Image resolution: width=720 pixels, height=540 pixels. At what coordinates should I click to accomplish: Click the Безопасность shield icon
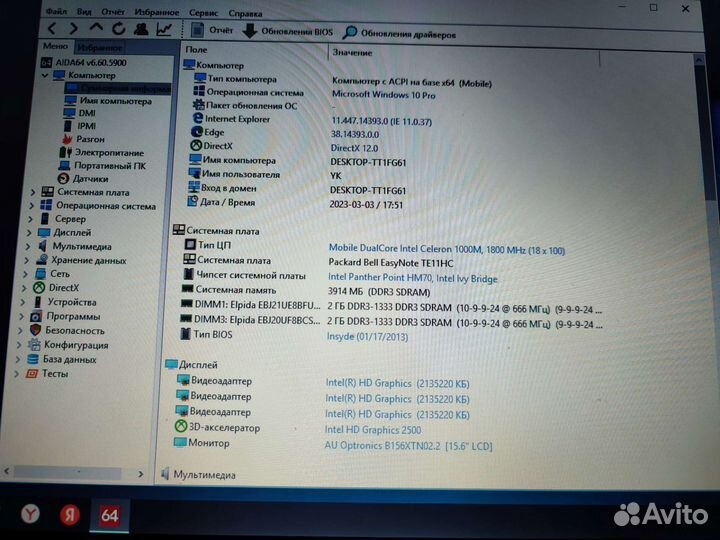35,330
